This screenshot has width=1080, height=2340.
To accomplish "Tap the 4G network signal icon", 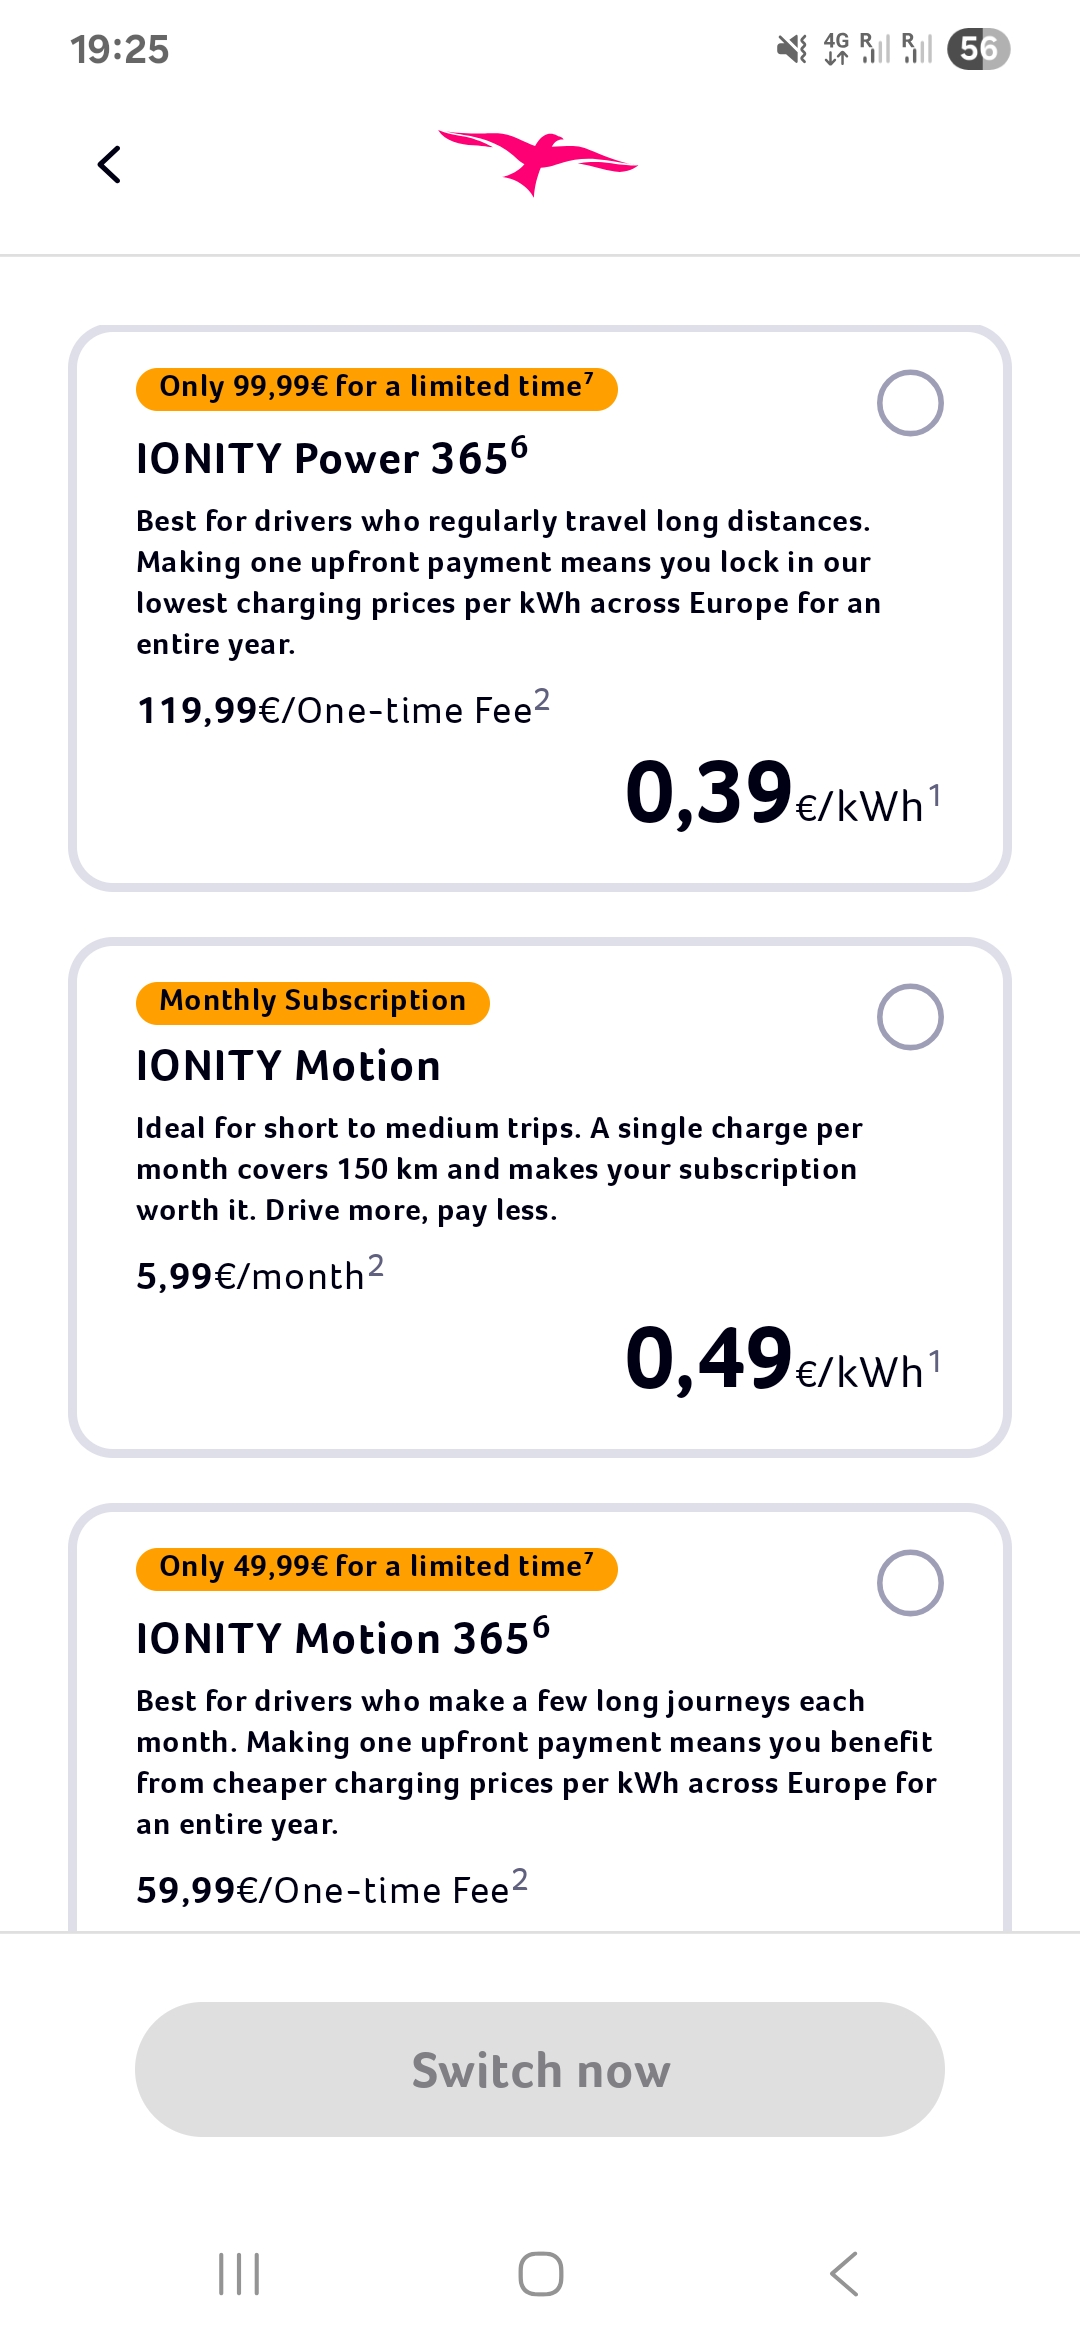I will point(836,48).
